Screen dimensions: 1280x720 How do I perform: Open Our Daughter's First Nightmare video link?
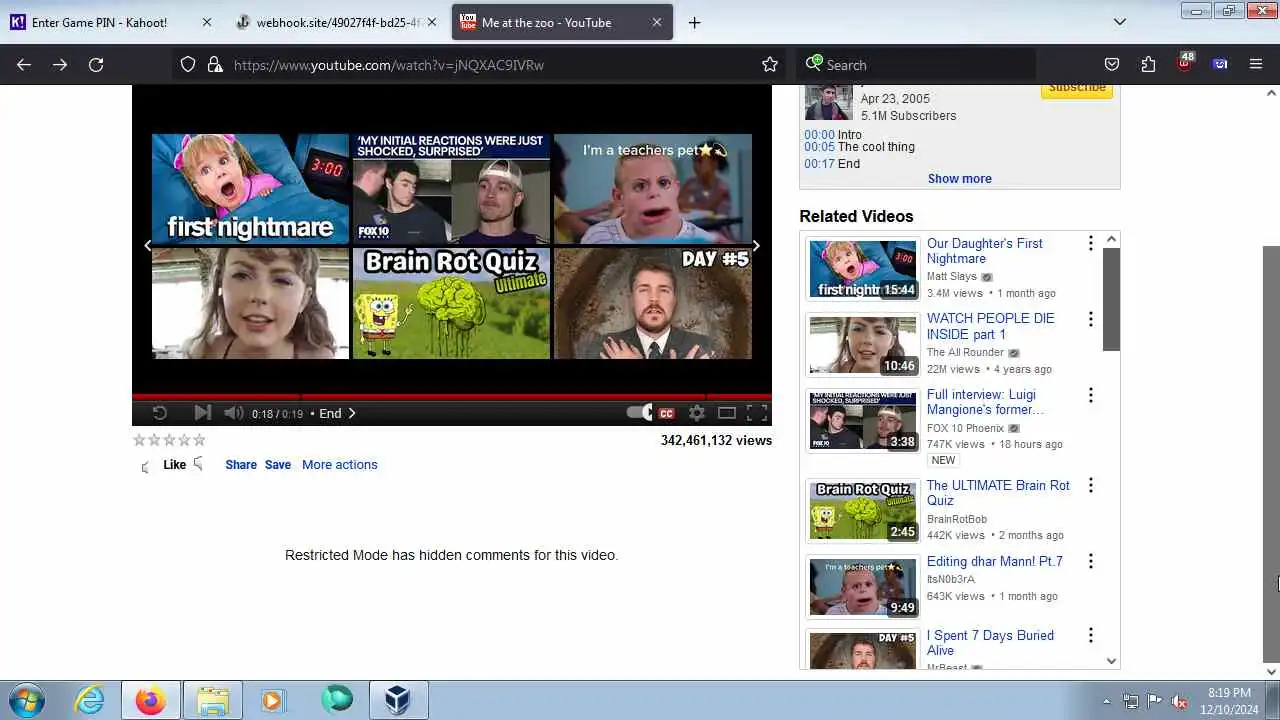pos(985,251)
